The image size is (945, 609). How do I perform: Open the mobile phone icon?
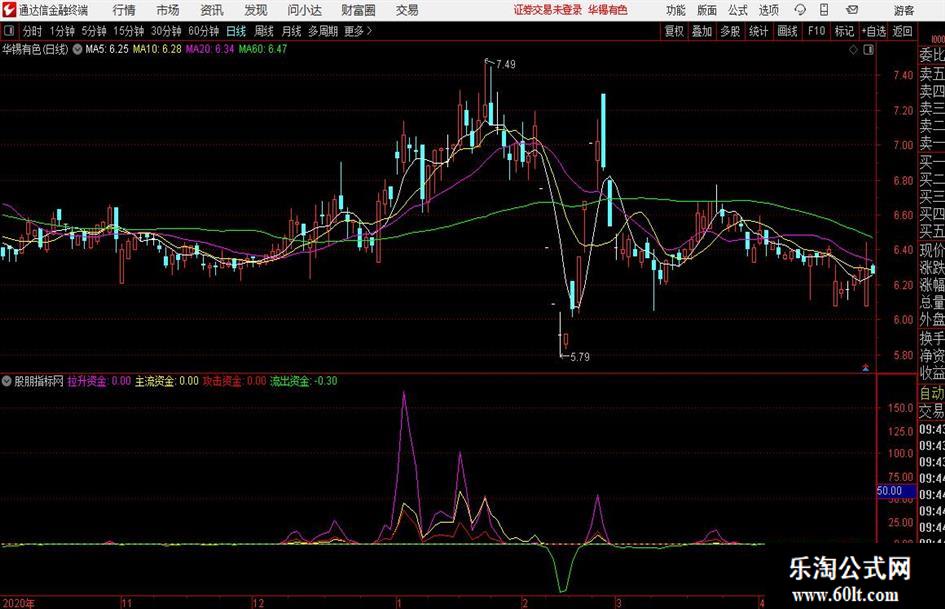pos(824,10)
